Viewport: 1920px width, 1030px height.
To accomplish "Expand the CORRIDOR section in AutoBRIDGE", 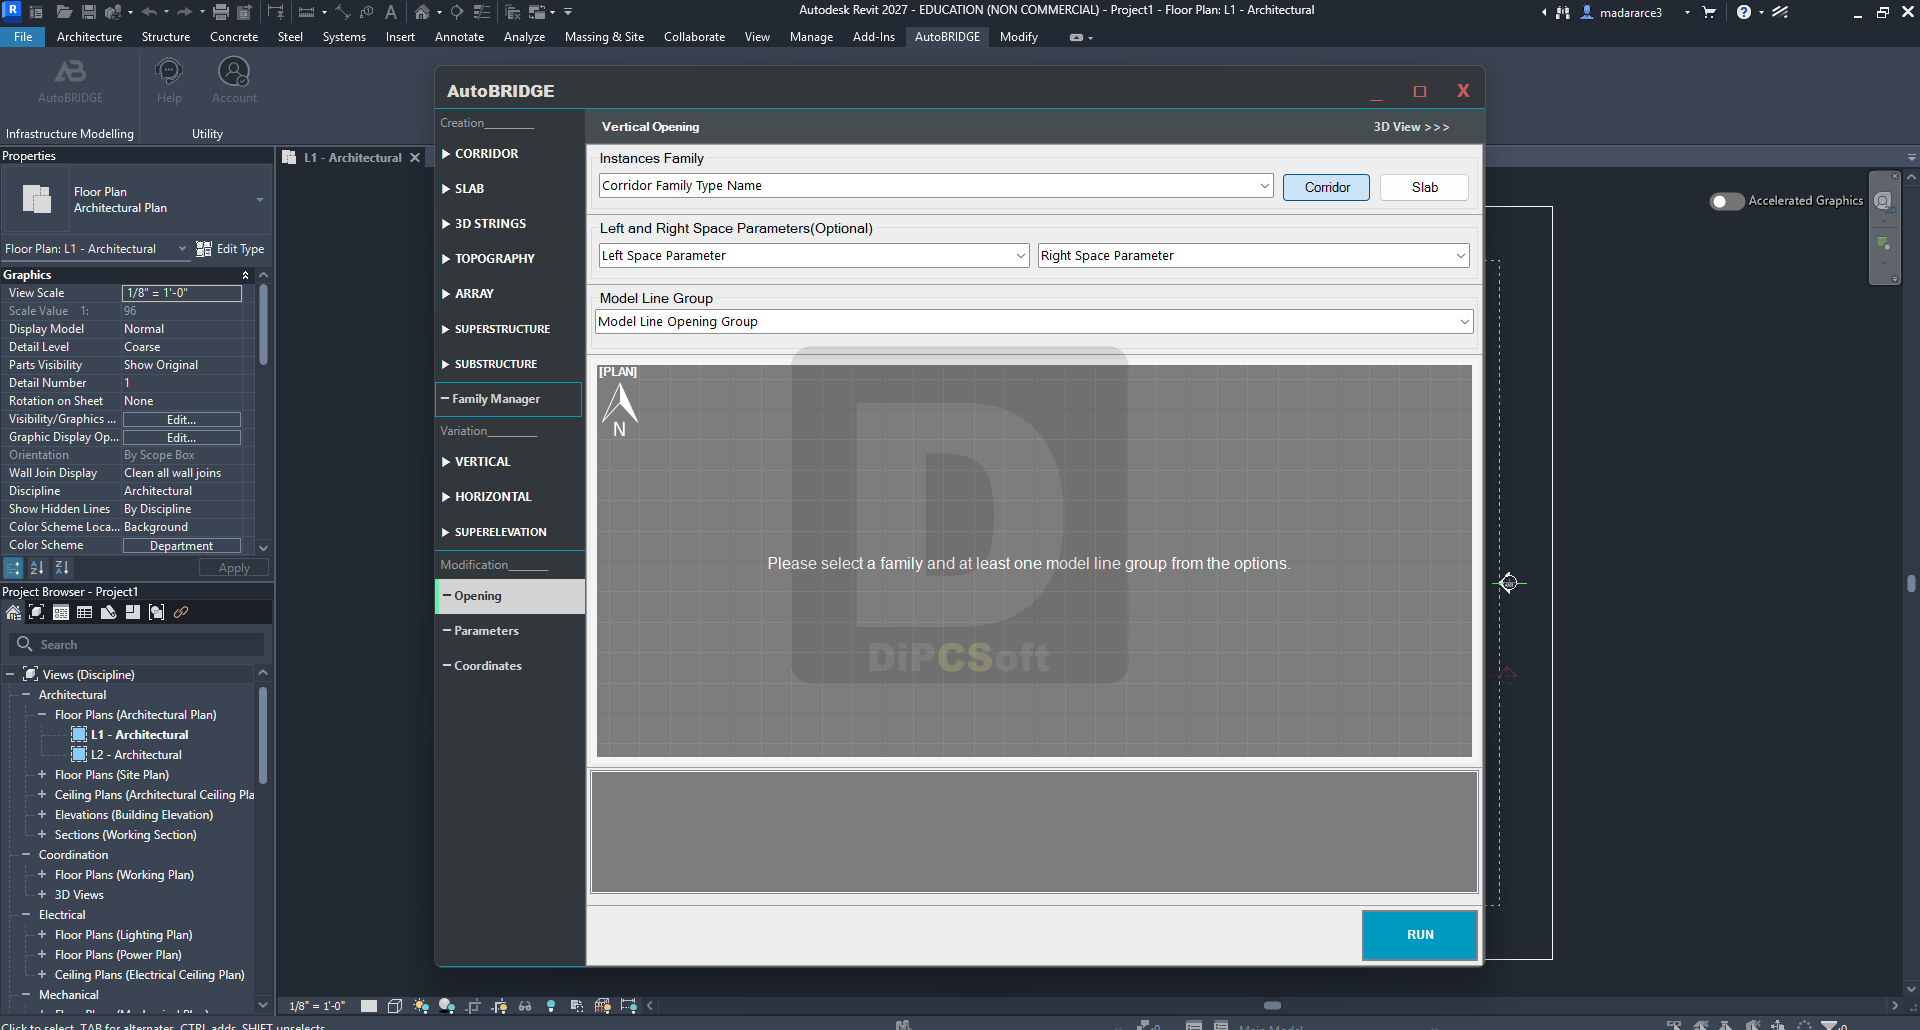I will tap(480, 154).
